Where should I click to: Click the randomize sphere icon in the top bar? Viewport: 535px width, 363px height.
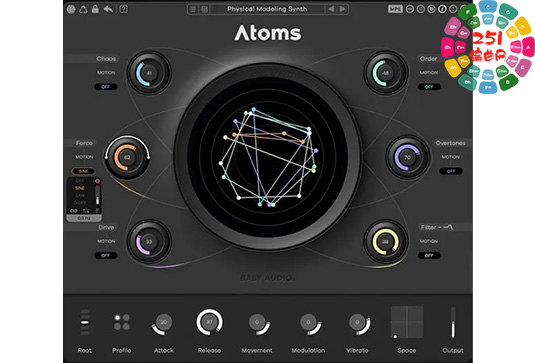point(71,9)
